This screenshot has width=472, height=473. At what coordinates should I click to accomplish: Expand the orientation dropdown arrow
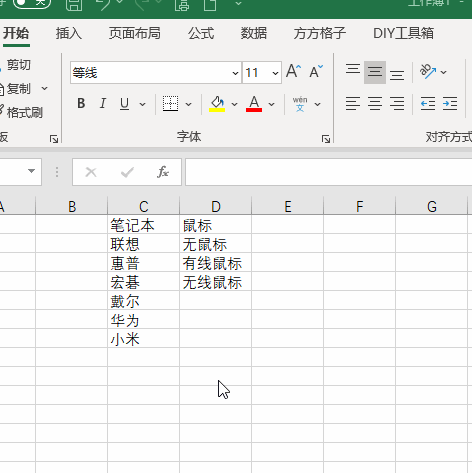(443, 72)
